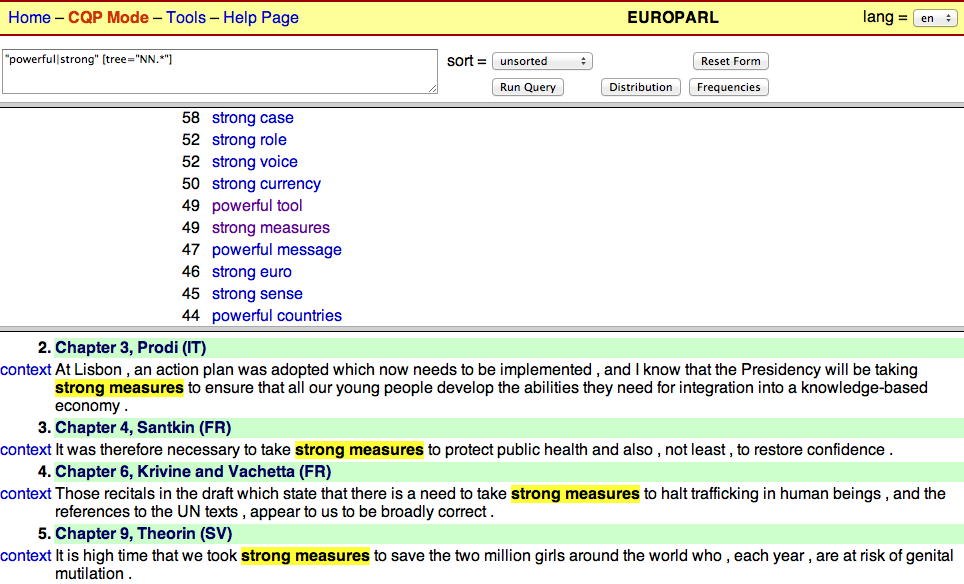
Task: Click the Run Query button
Action: point(527,87)
